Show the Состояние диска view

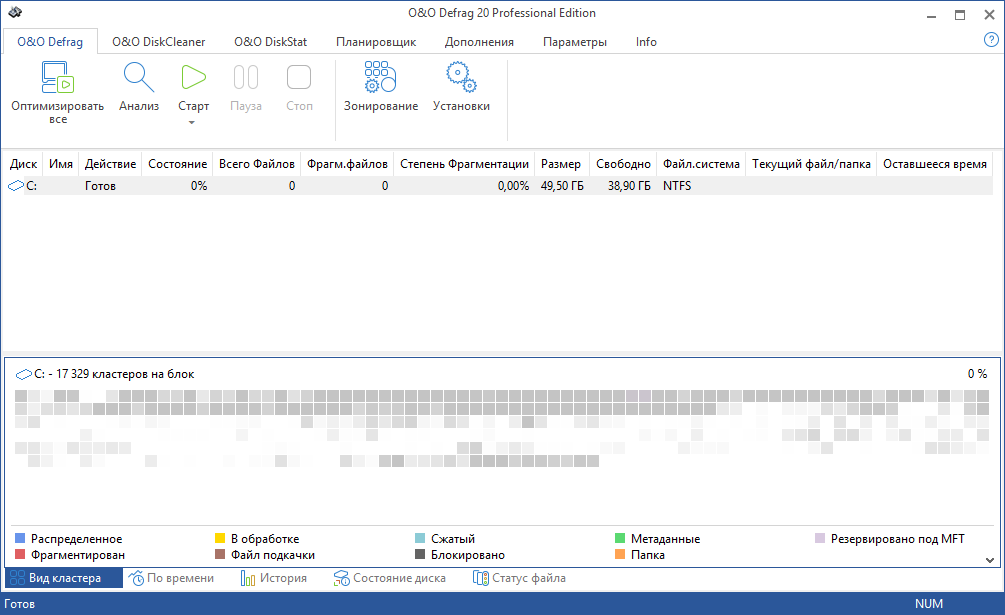pos(390,578)
